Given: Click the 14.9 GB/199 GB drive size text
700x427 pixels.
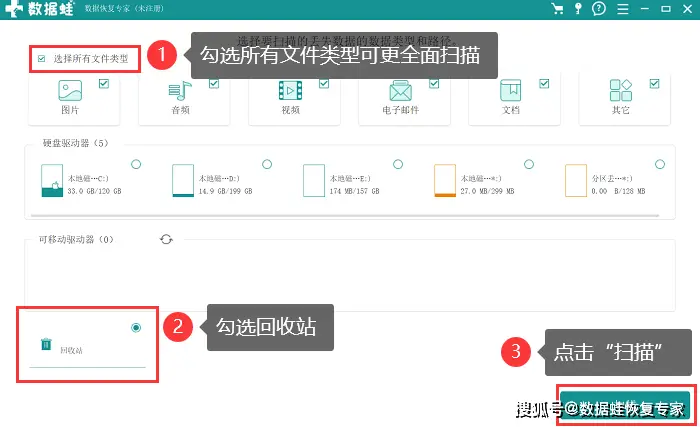Looking at the screenshot, I should tap(225, 191).
